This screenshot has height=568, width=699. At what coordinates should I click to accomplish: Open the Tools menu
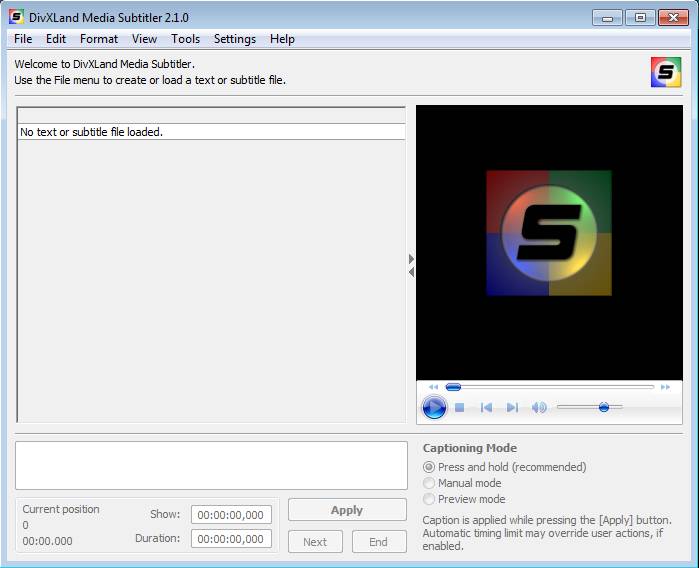[x=185, y=39]
